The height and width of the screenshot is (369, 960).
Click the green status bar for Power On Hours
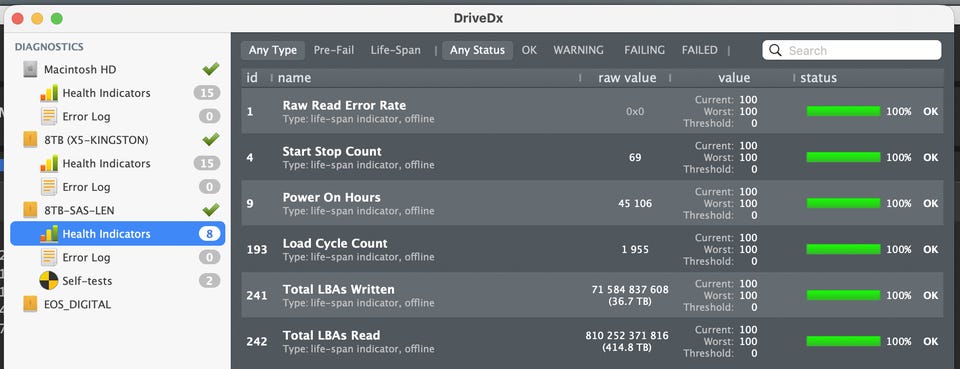(x=844, y=203)
